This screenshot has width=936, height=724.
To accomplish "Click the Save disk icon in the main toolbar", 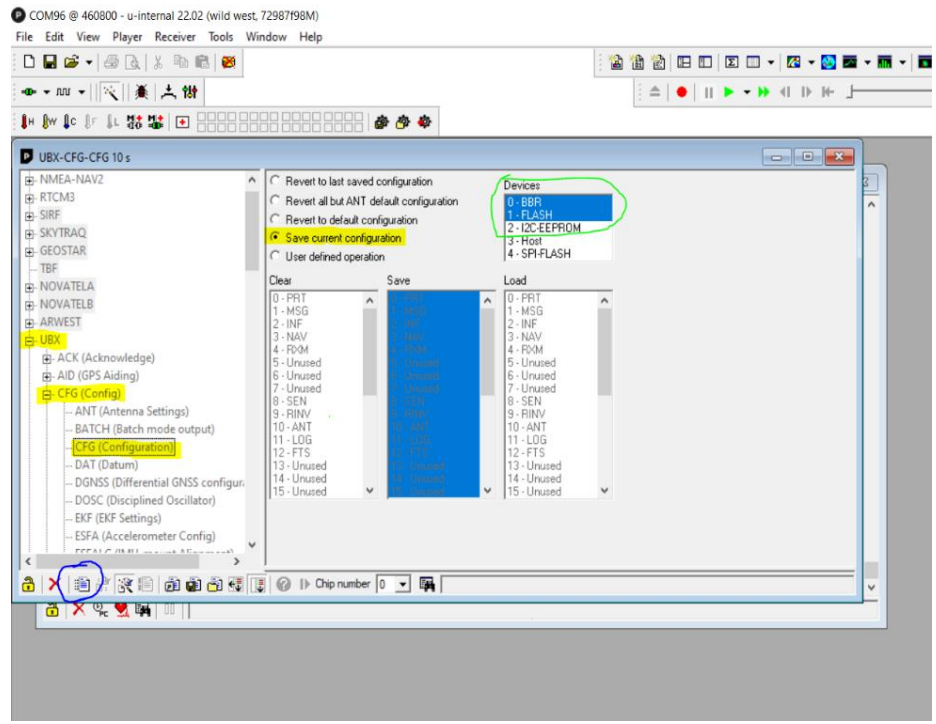I will pyautogui.click(x=50, y=63).
